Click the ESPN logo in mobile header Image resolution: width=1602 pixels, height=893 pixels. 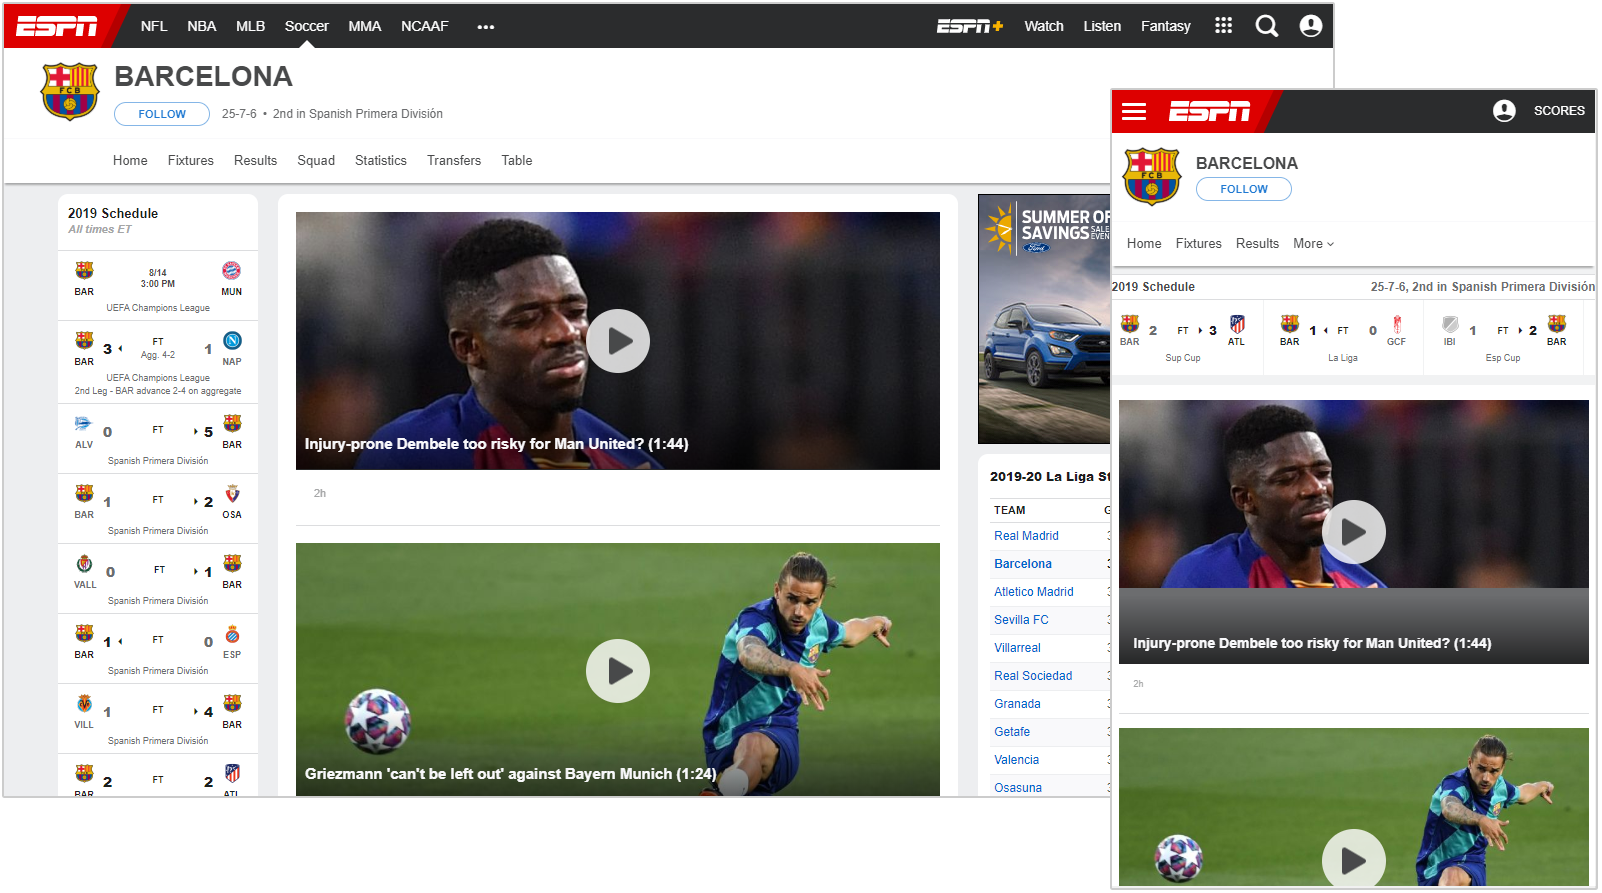tap(1210, 111)
